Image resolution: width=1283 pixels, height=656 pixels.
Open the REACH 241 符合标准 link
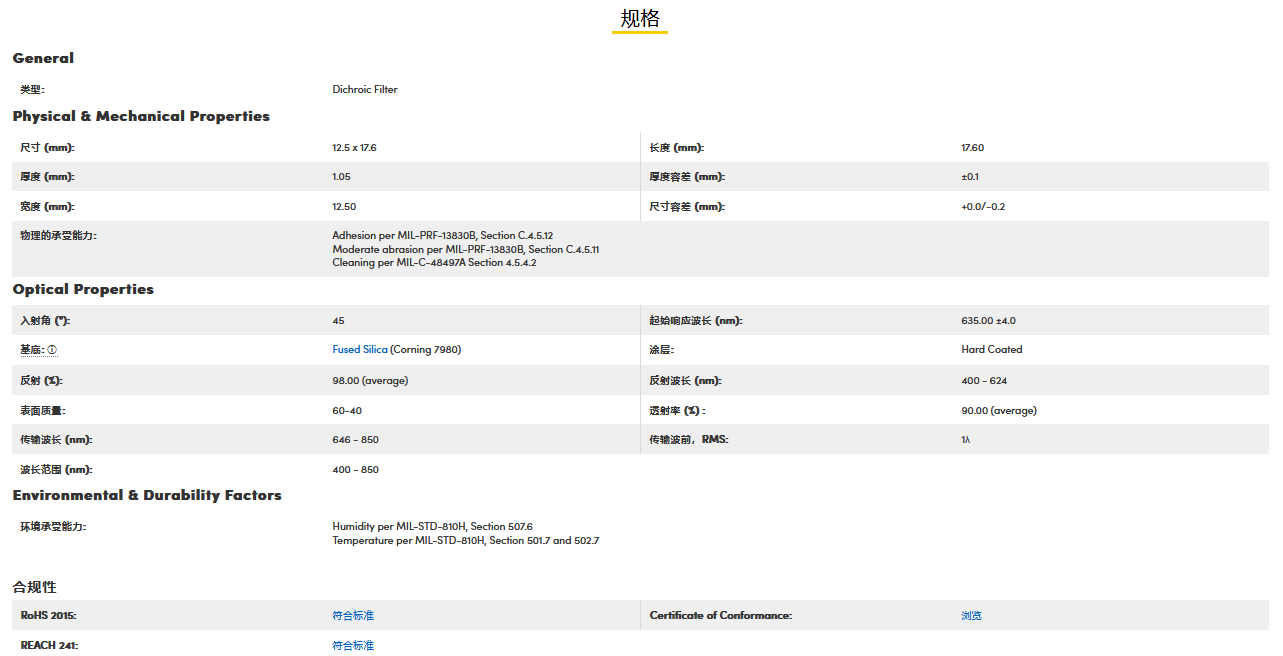[x=353, y=646]
